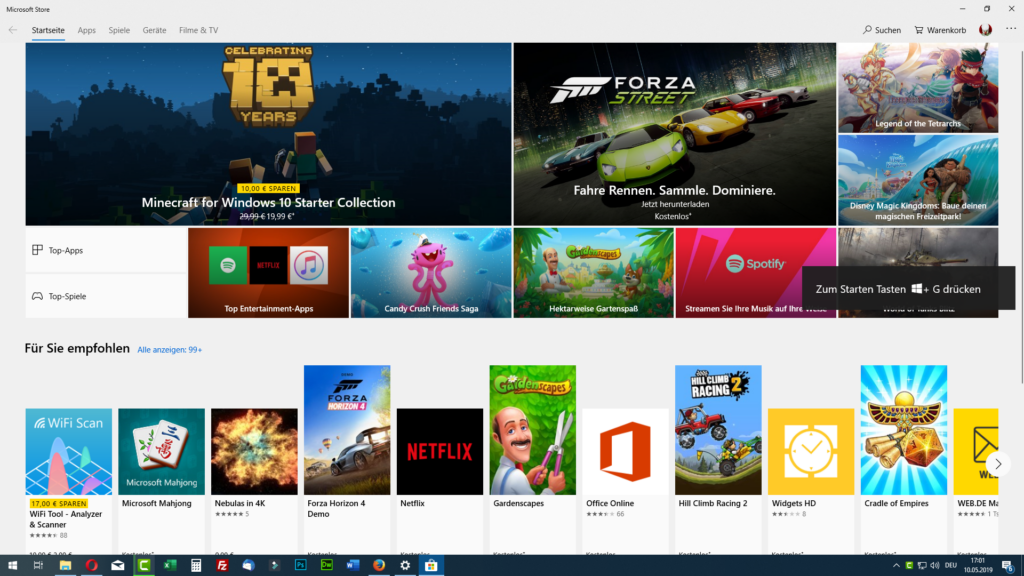Click the Für Sie empfohlen heading

pyautogui.click(x=77, y=349)
